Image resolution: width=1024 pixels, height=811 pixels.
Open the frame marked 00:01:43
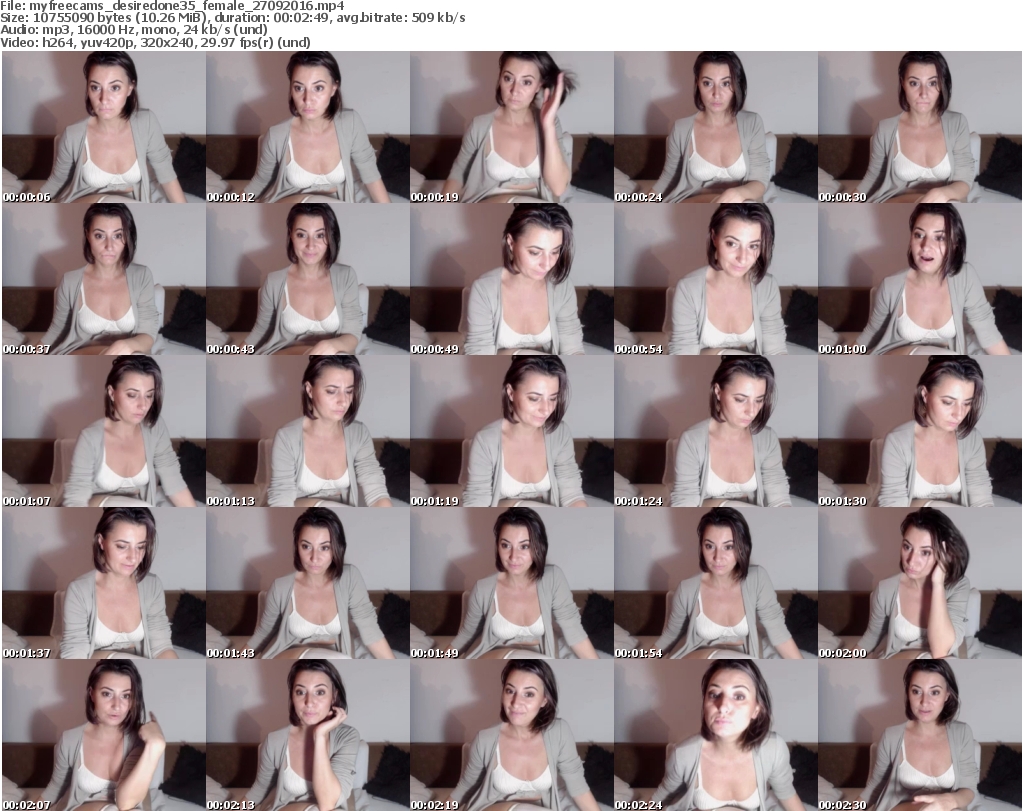point(307,583)
